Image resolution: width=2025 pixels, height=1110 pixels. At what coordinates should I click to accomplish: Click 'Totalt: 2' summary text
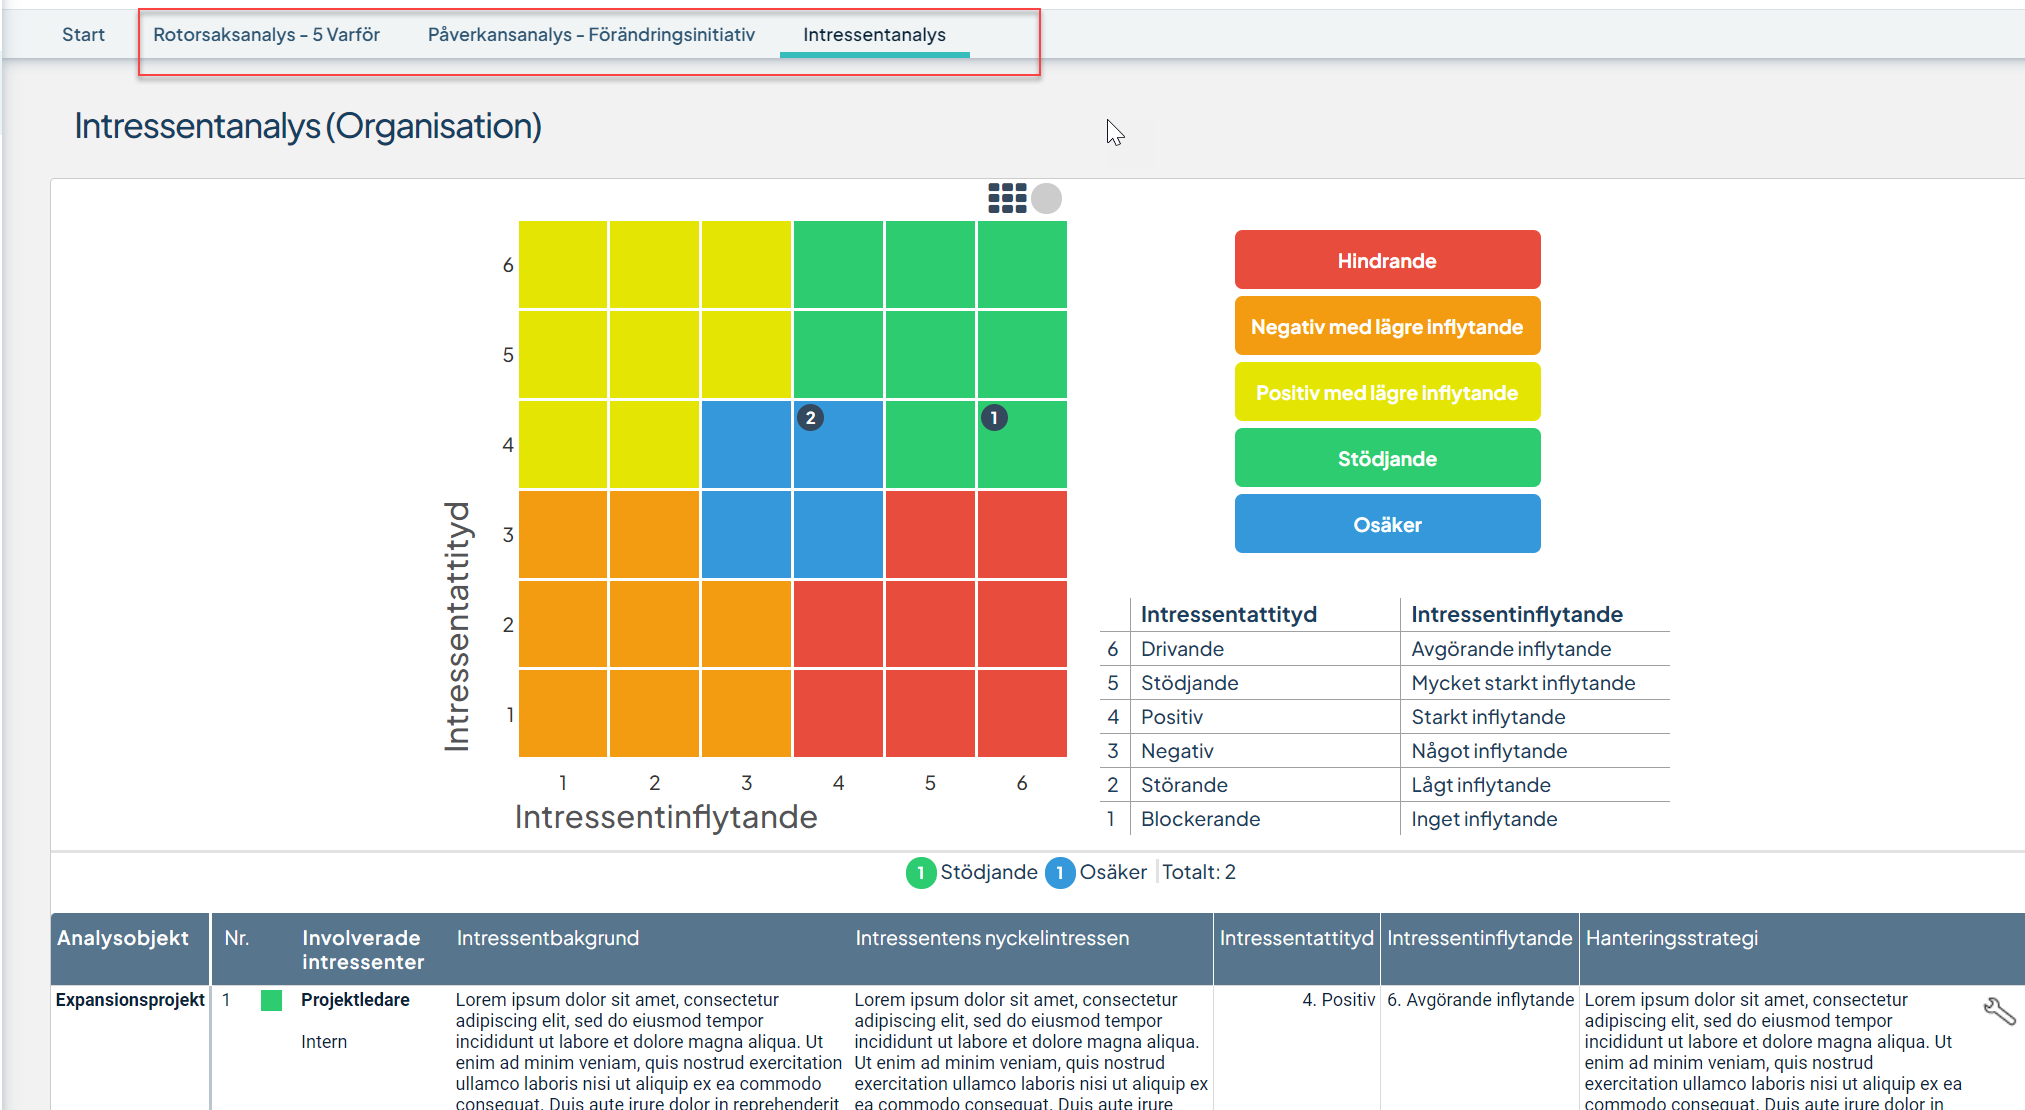1198,872
